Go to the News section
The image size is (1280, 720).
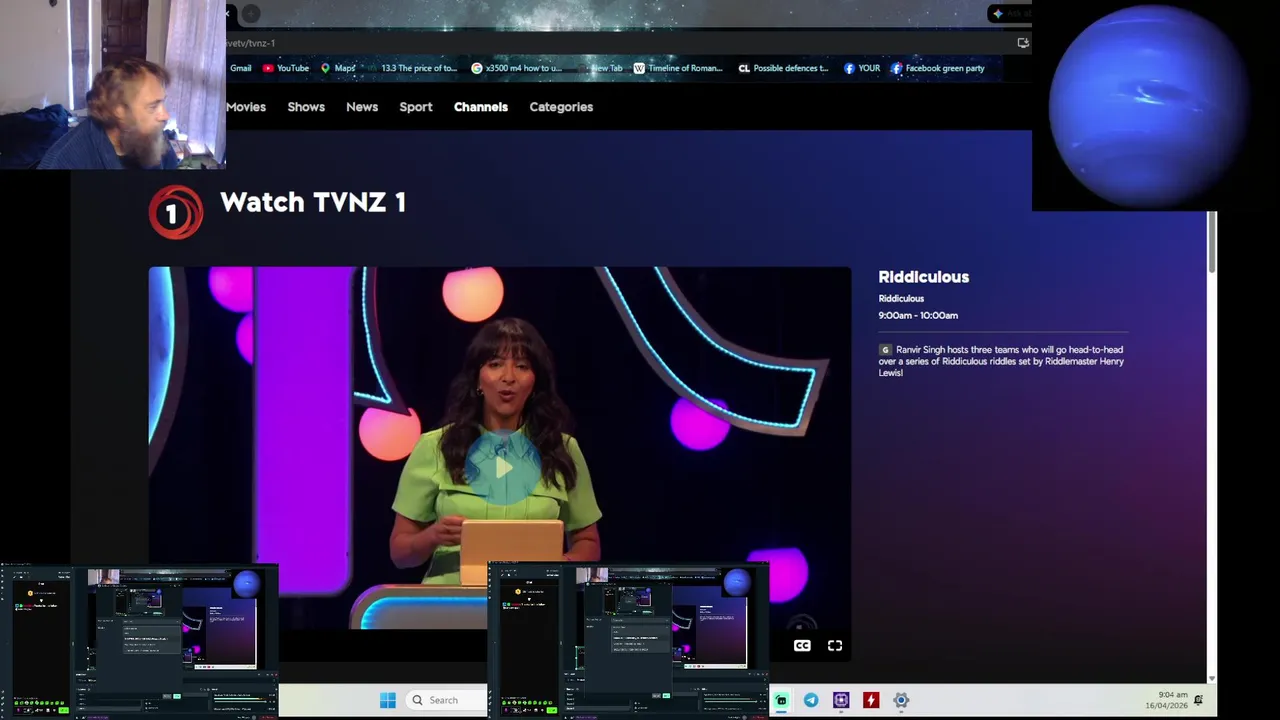click(x=362, y=107)
